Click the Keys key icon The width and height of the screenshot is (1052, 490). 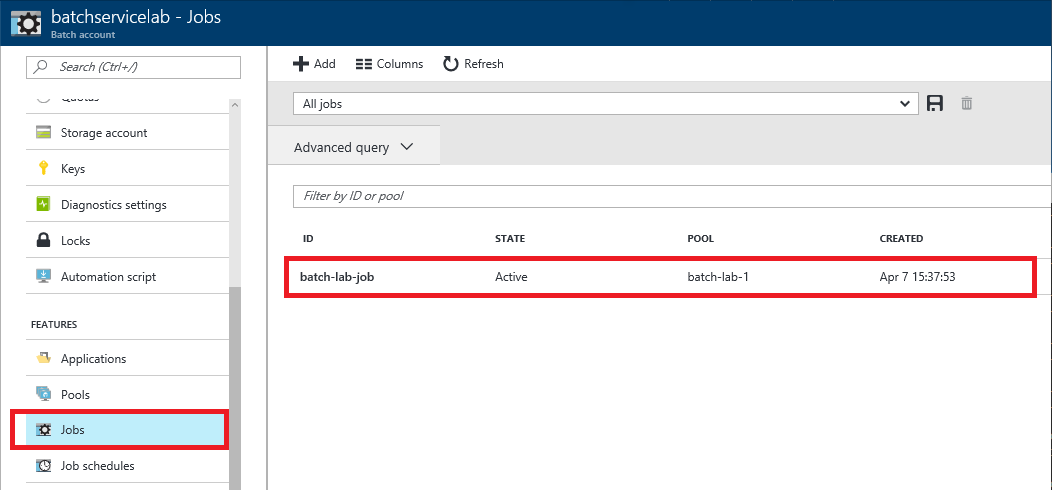[44, 168]
